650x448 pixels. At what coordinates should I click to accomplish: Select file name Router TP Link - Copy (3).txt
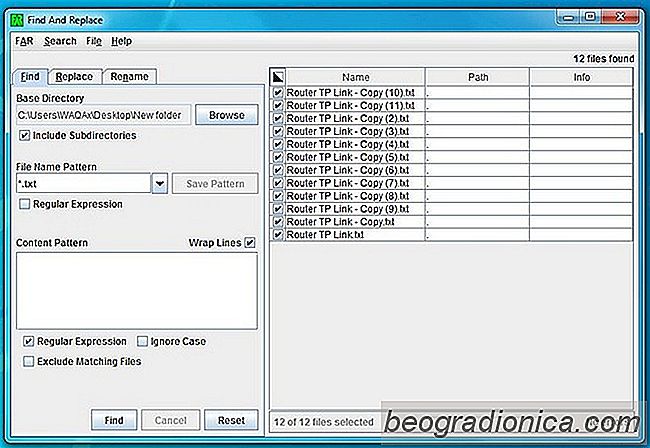click(x=348, y=131)
